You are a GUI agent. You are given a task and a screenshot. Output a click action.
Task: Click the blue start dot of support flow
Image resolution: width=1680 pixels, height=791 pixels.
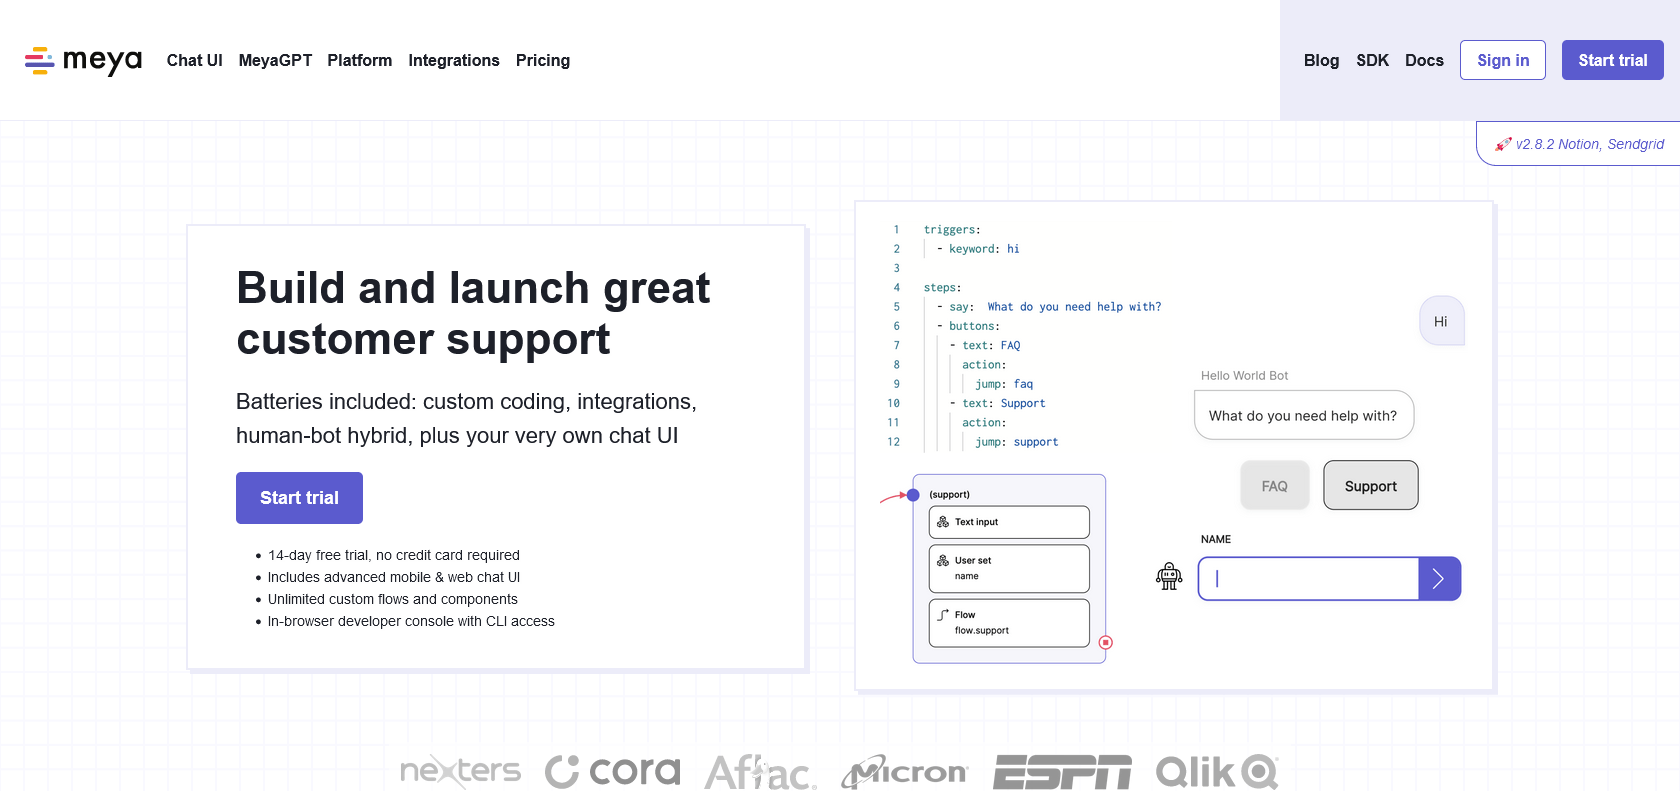(x=913, y=495)
